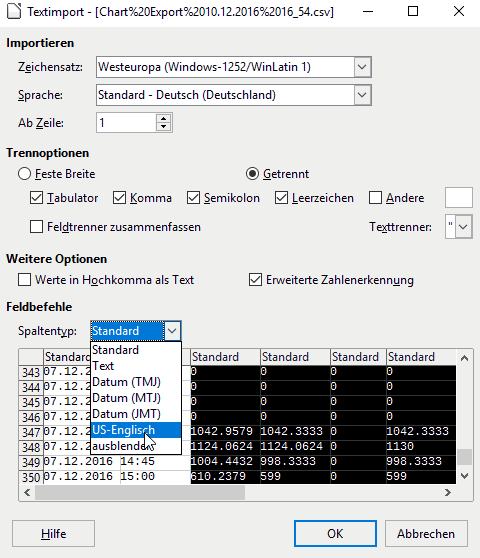The image size is (480, 558).
Task: Collapse the Spaltentyp dropdown arrow
Action: [172, 331]
